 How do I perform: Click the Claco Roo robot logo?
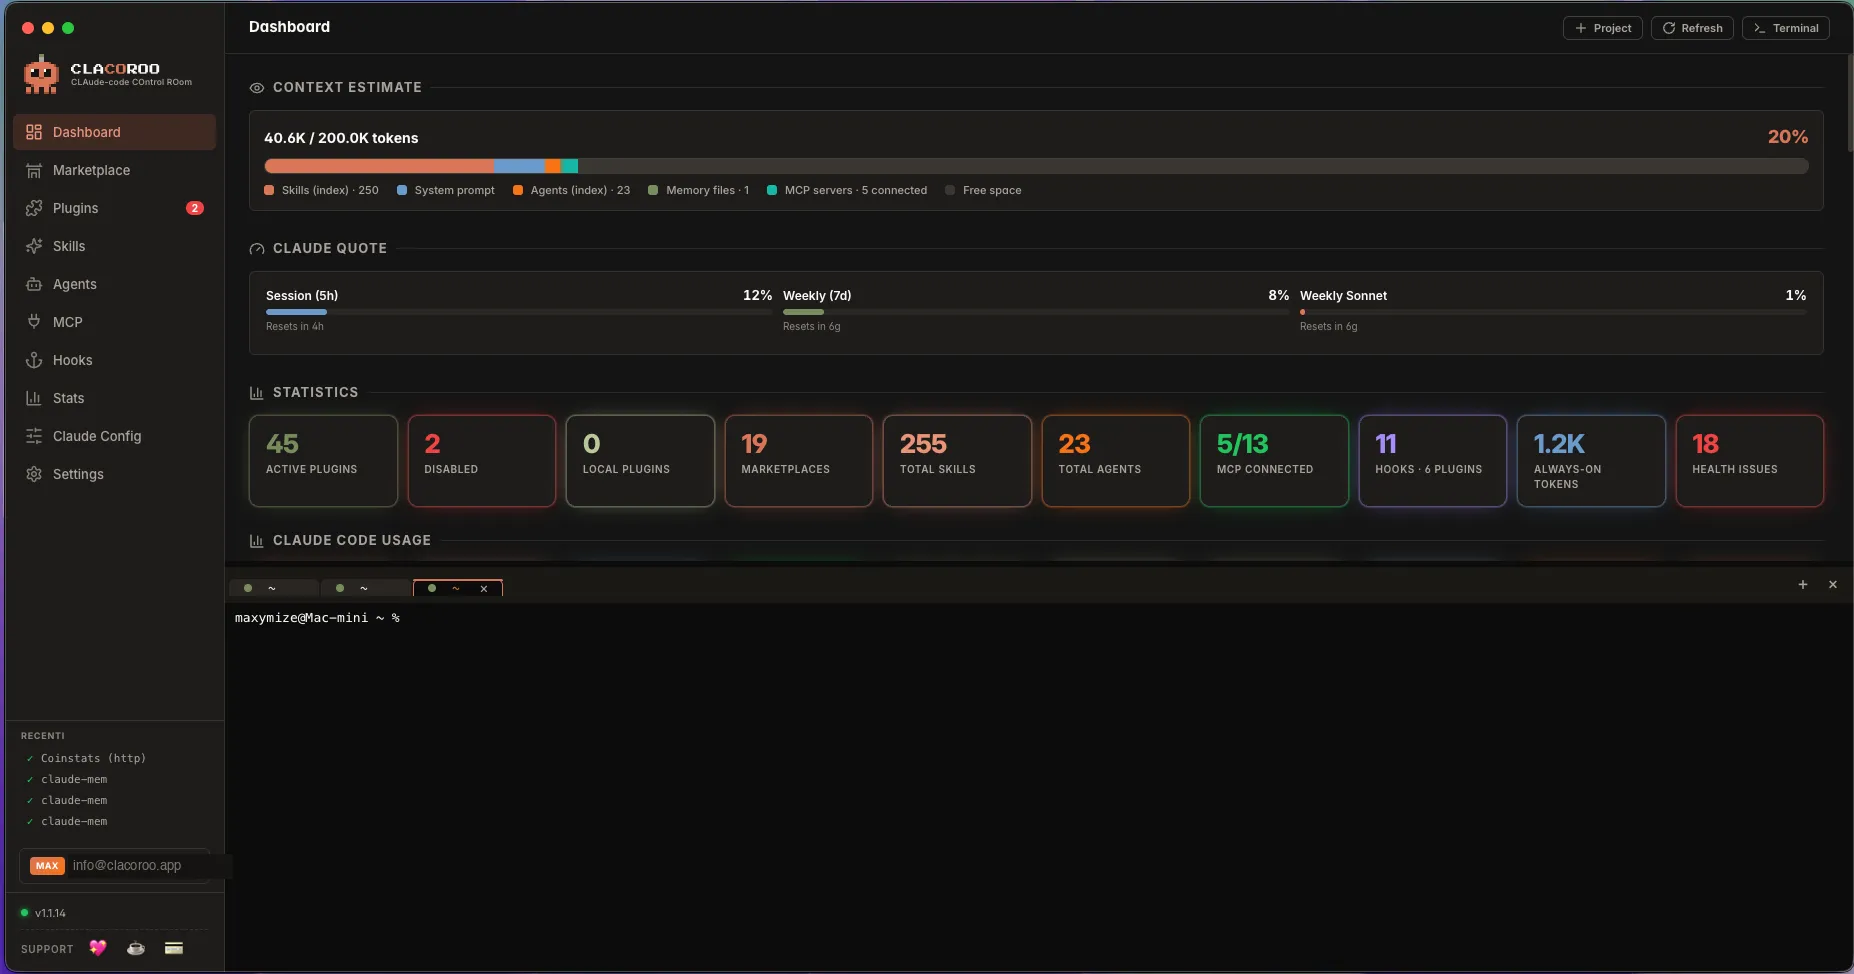tap(41, 75)
